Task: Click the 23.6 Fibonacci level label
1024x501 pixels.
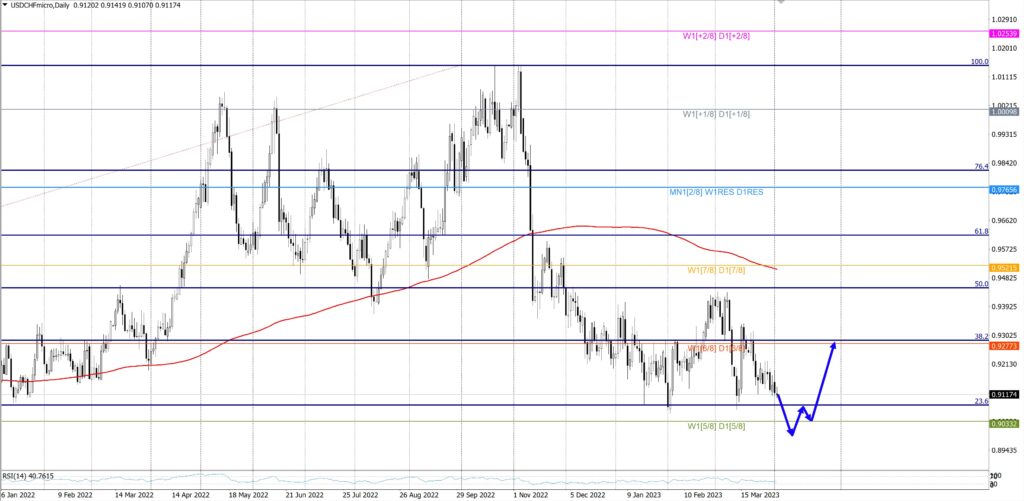Action: 981,401
